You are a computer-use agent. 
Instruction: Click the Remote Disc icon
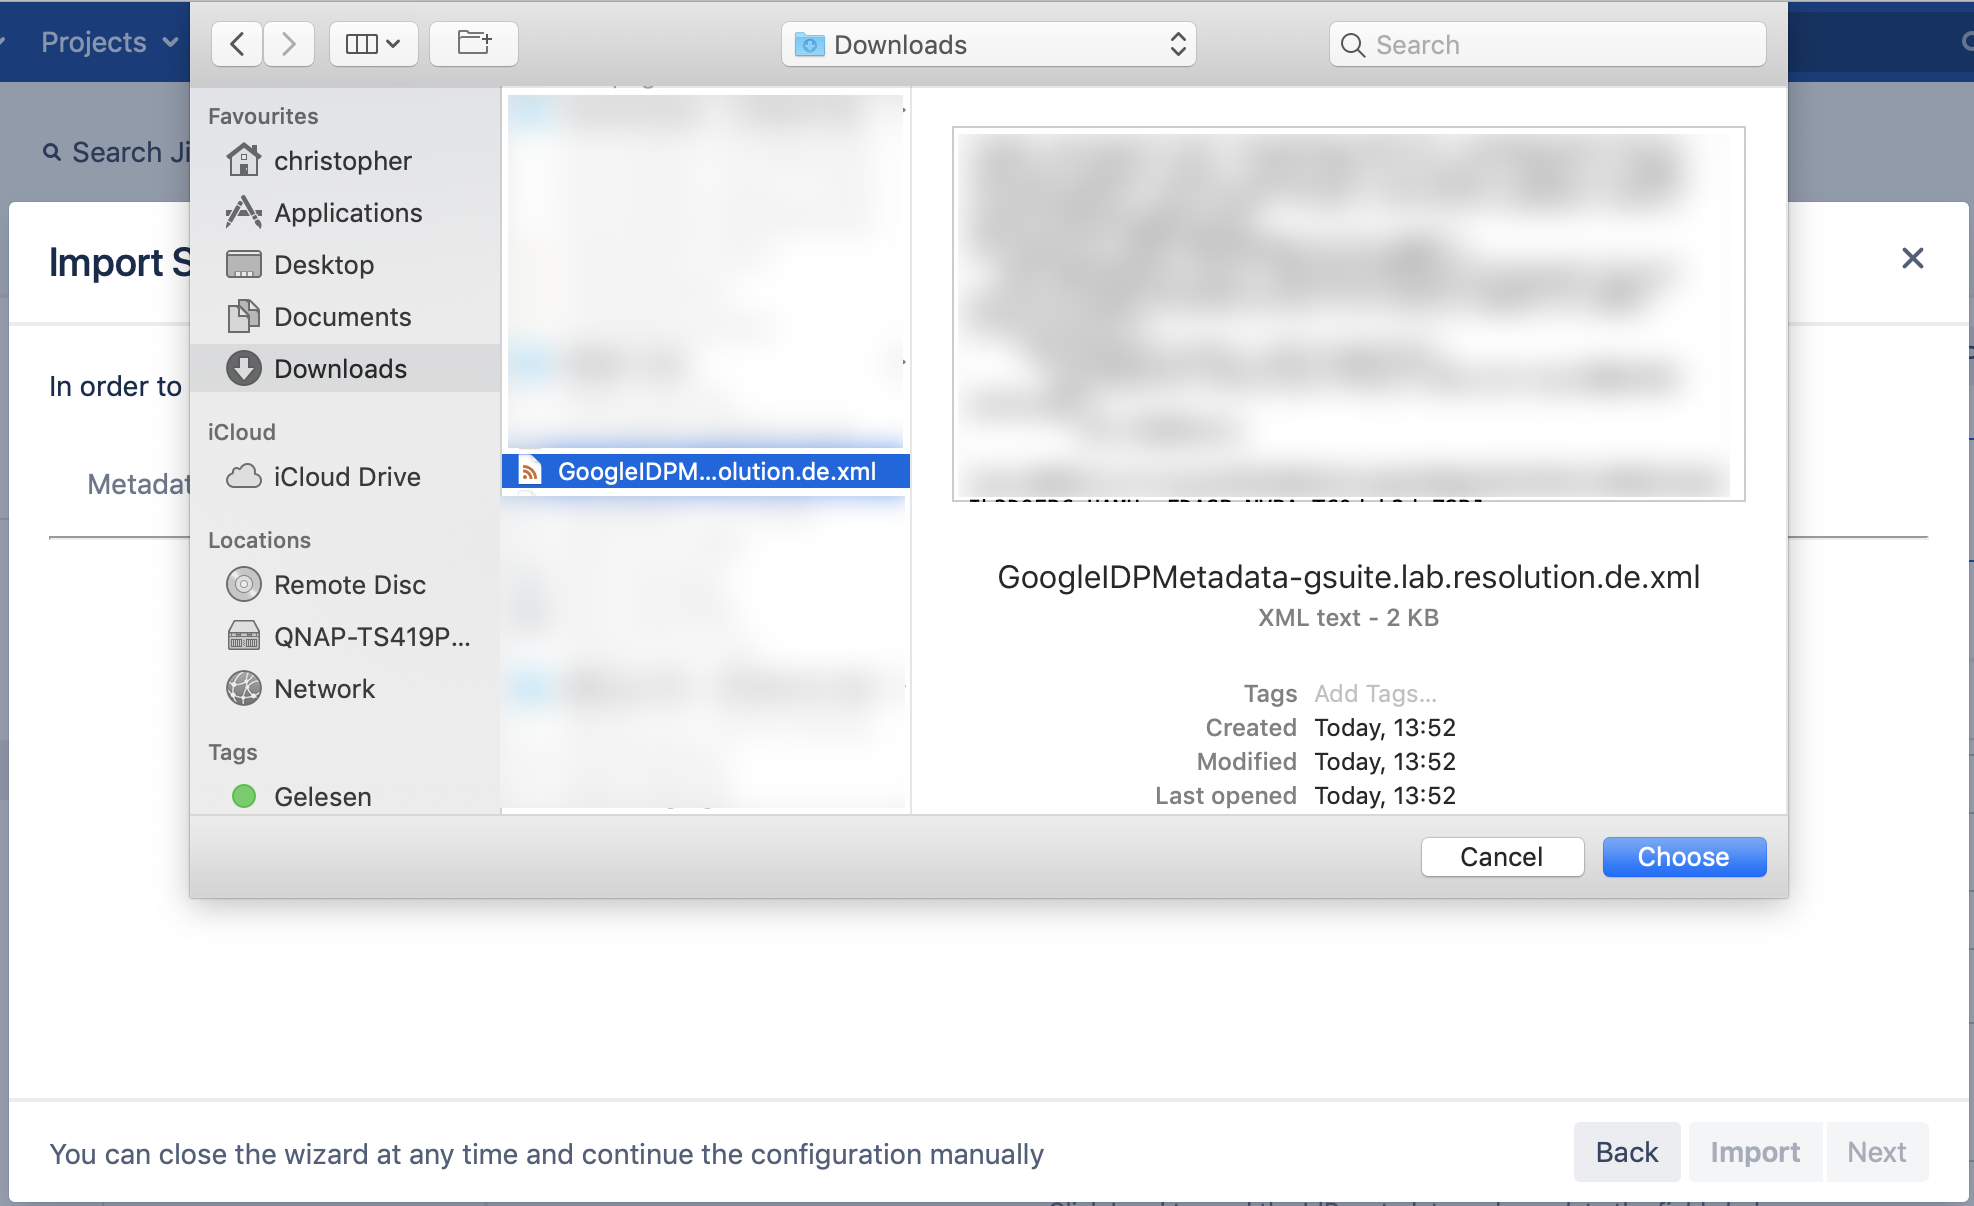coord(243,584)
